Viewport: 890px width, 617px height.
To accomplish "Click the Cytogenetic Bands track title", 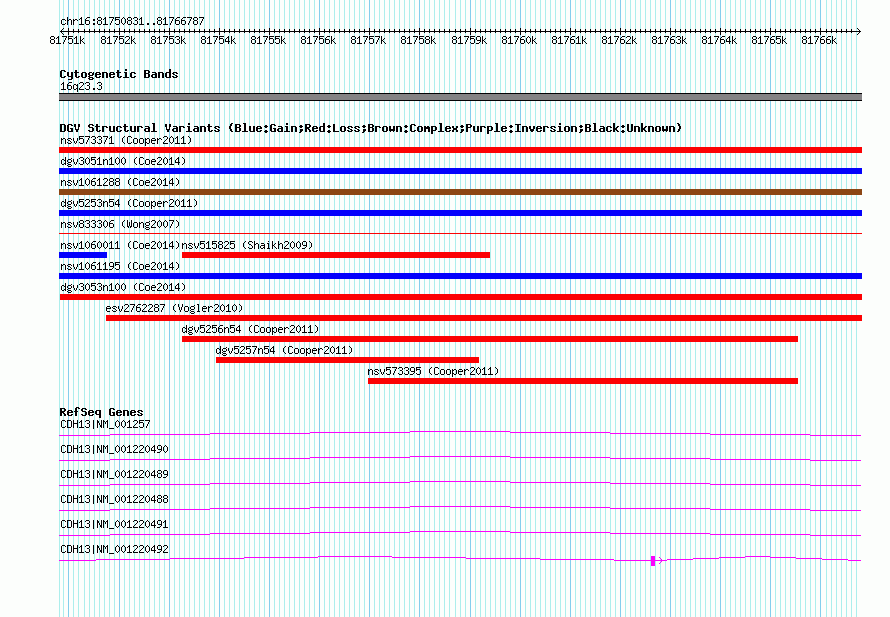I will point(119,74).
